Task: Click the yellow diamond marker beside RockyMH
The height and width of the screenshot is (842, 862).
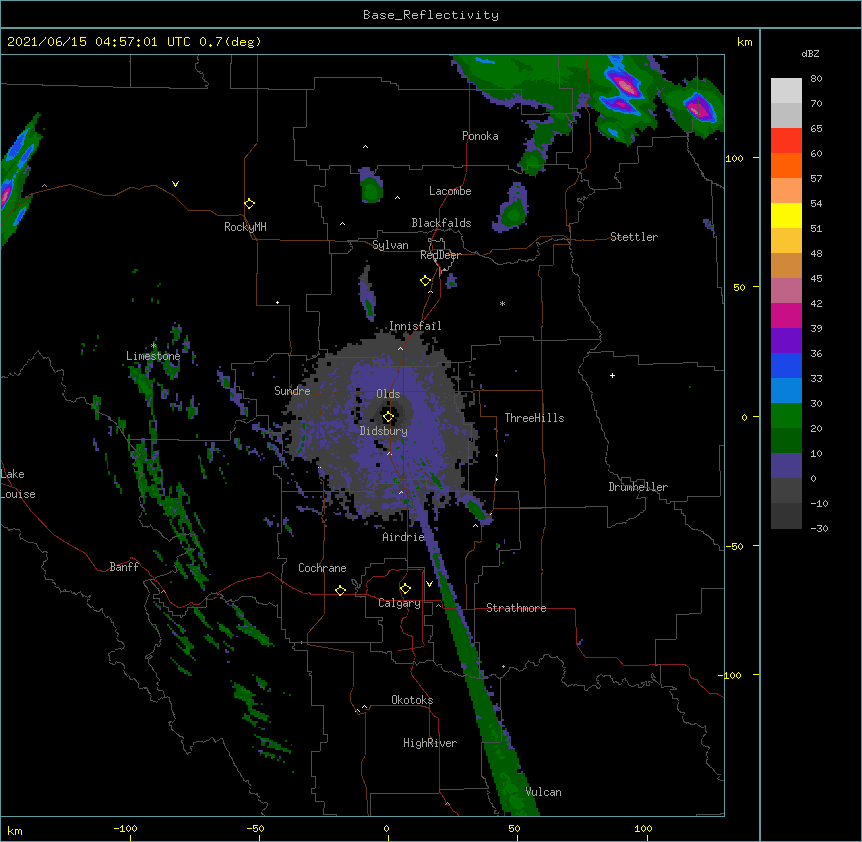Action: click(x=250, y=204)
